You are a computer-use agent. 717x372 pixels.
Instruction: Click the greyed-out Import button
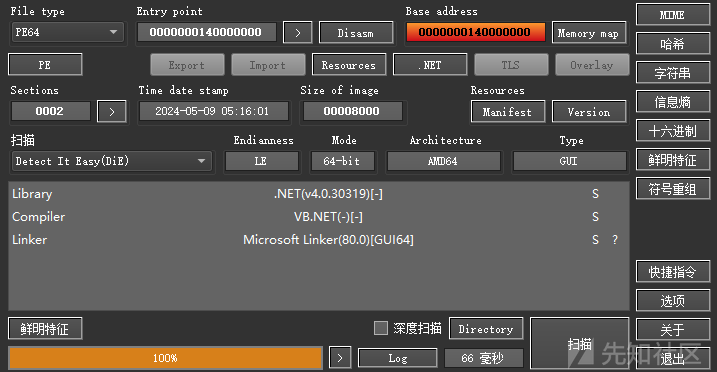pyautogui.click(x=268, y=65)
